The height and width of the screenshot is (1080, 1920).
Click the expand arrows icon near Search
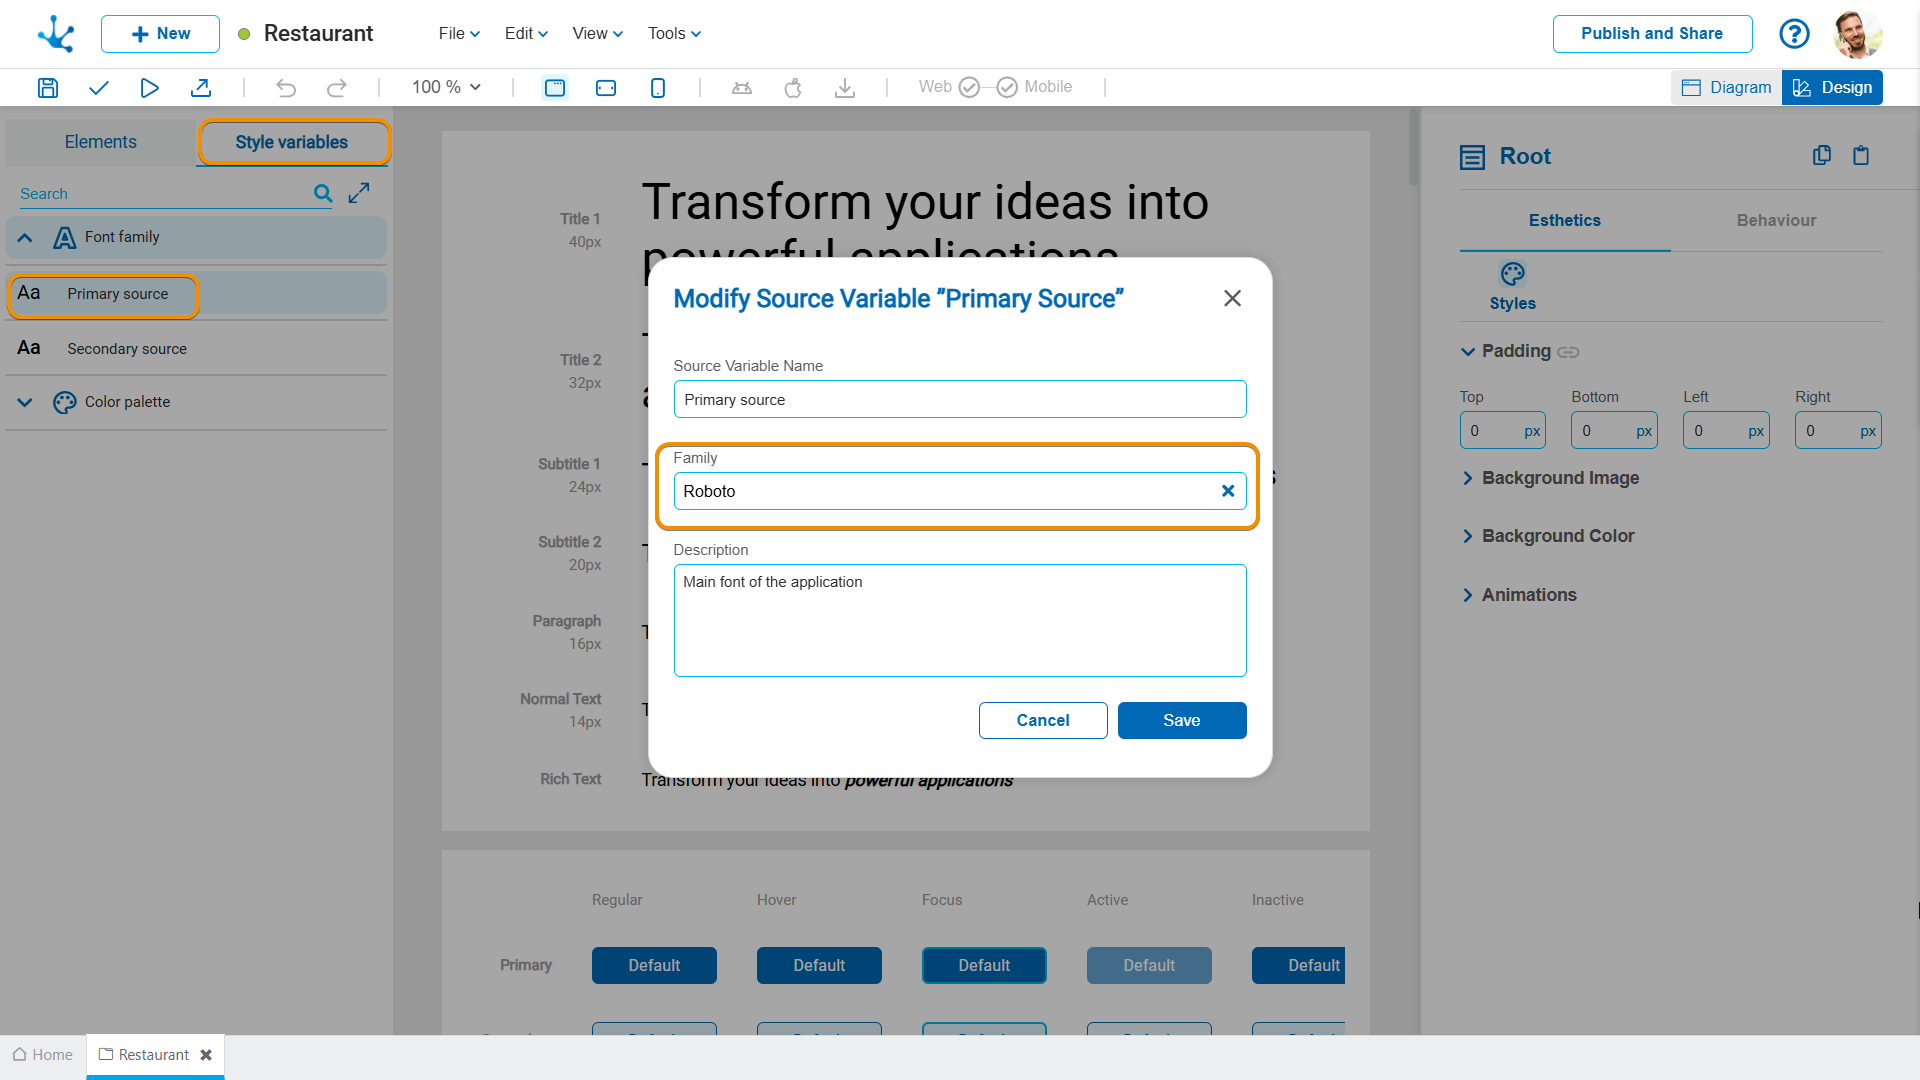pos(359,193)
